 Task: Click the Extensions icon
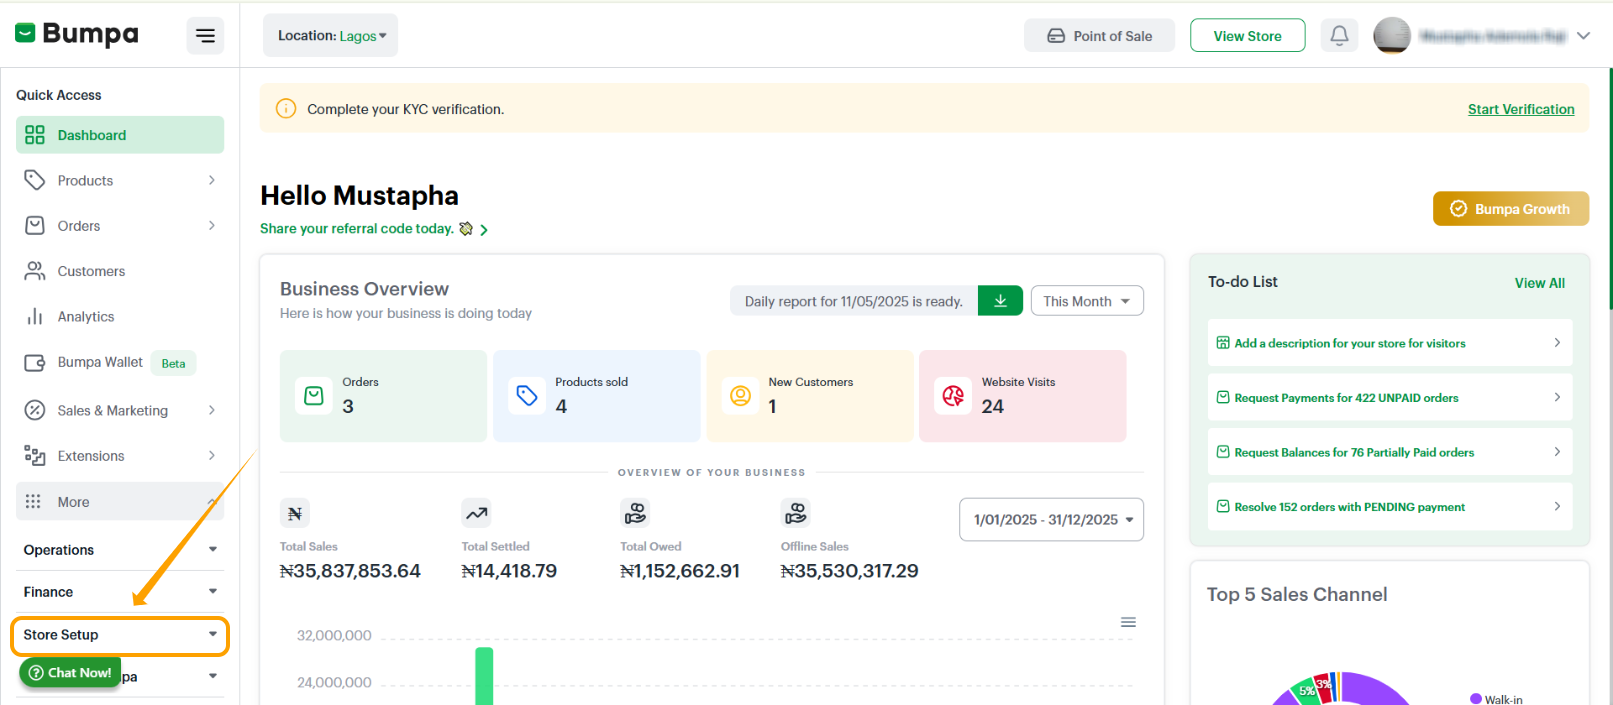(35, 456)
